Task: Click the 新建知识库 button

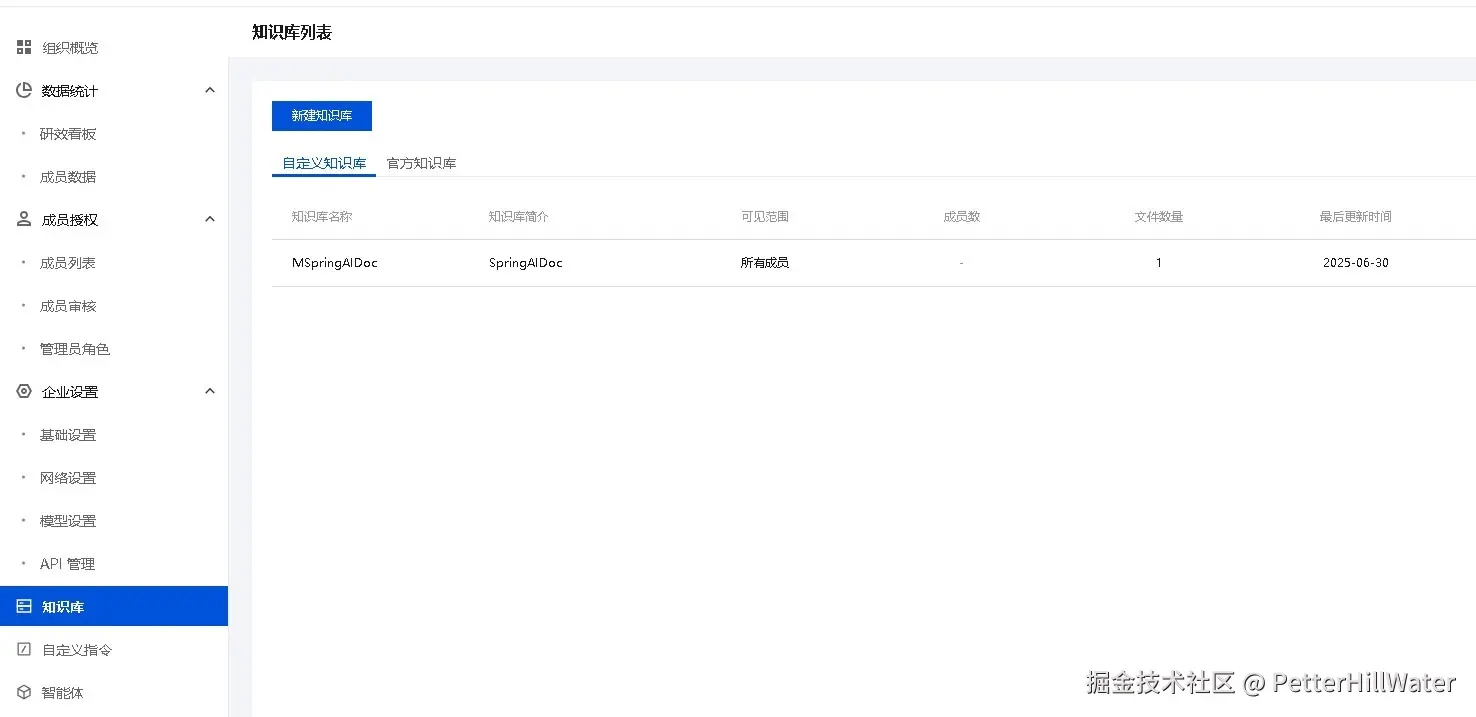Action: coord(321,115)
